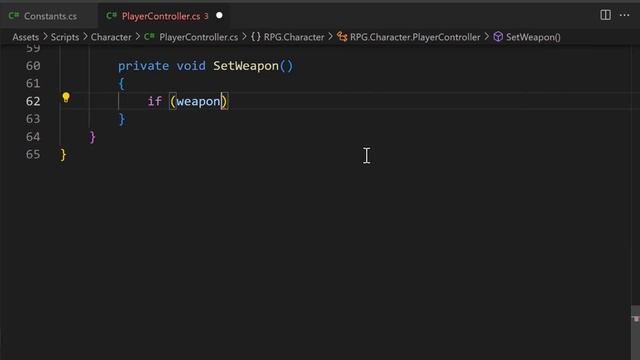
Task: Click the pink closing brace on line 64
Action: tap(93, 137)
